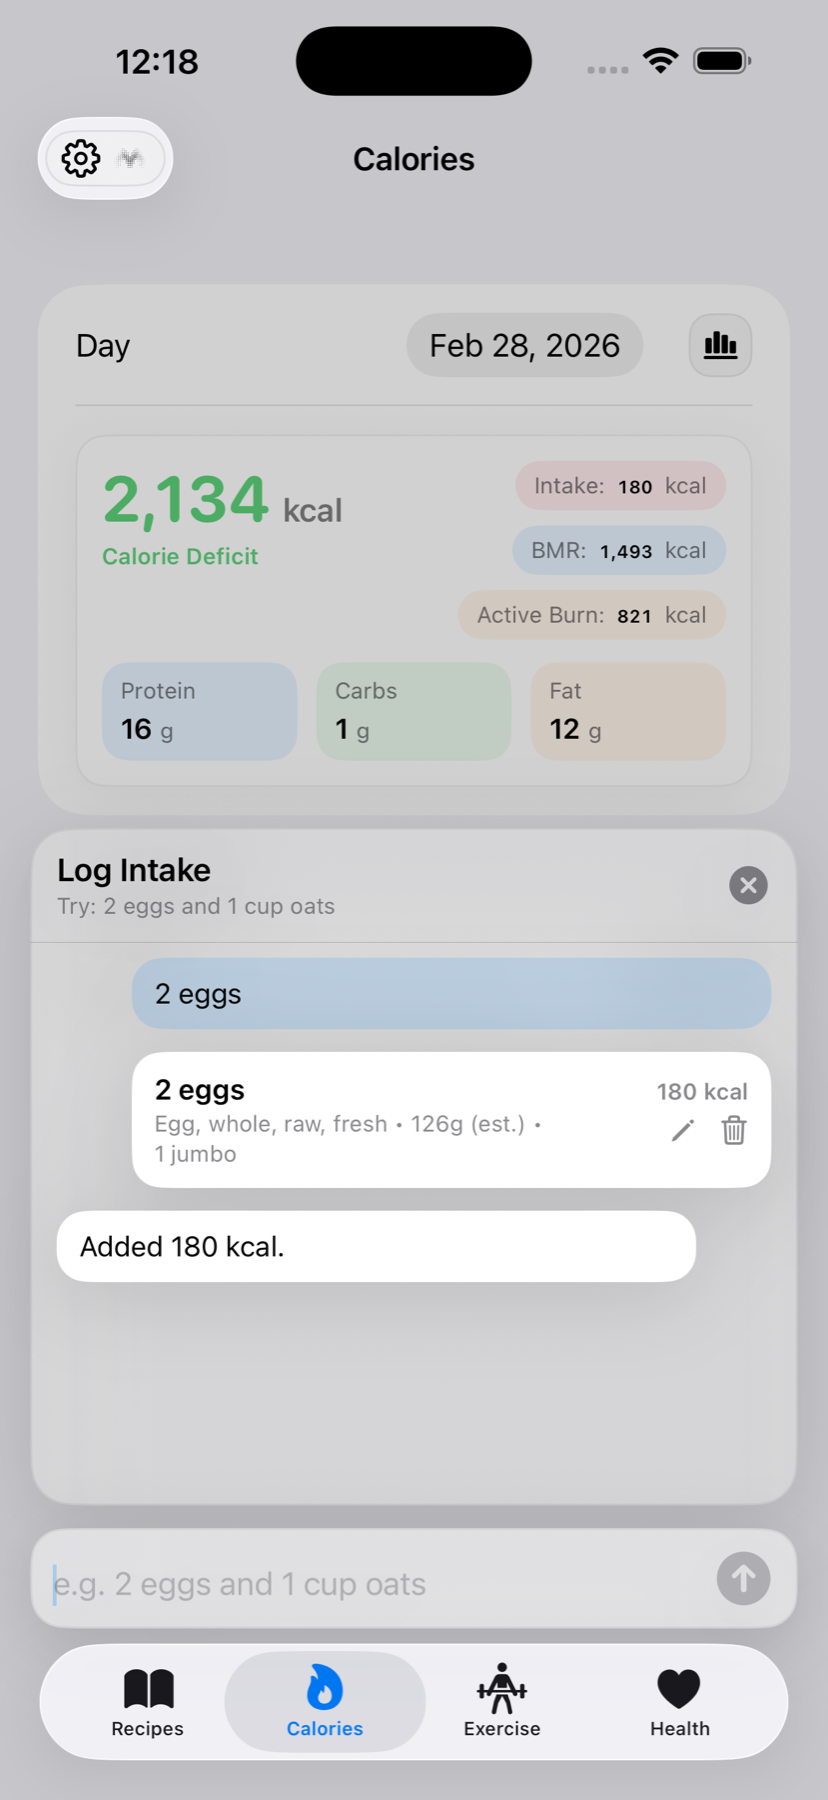The height and width of the screenshot is (1800, 828).
Task: Submit intake using the arrow send button
Action: click(743, 1579)
